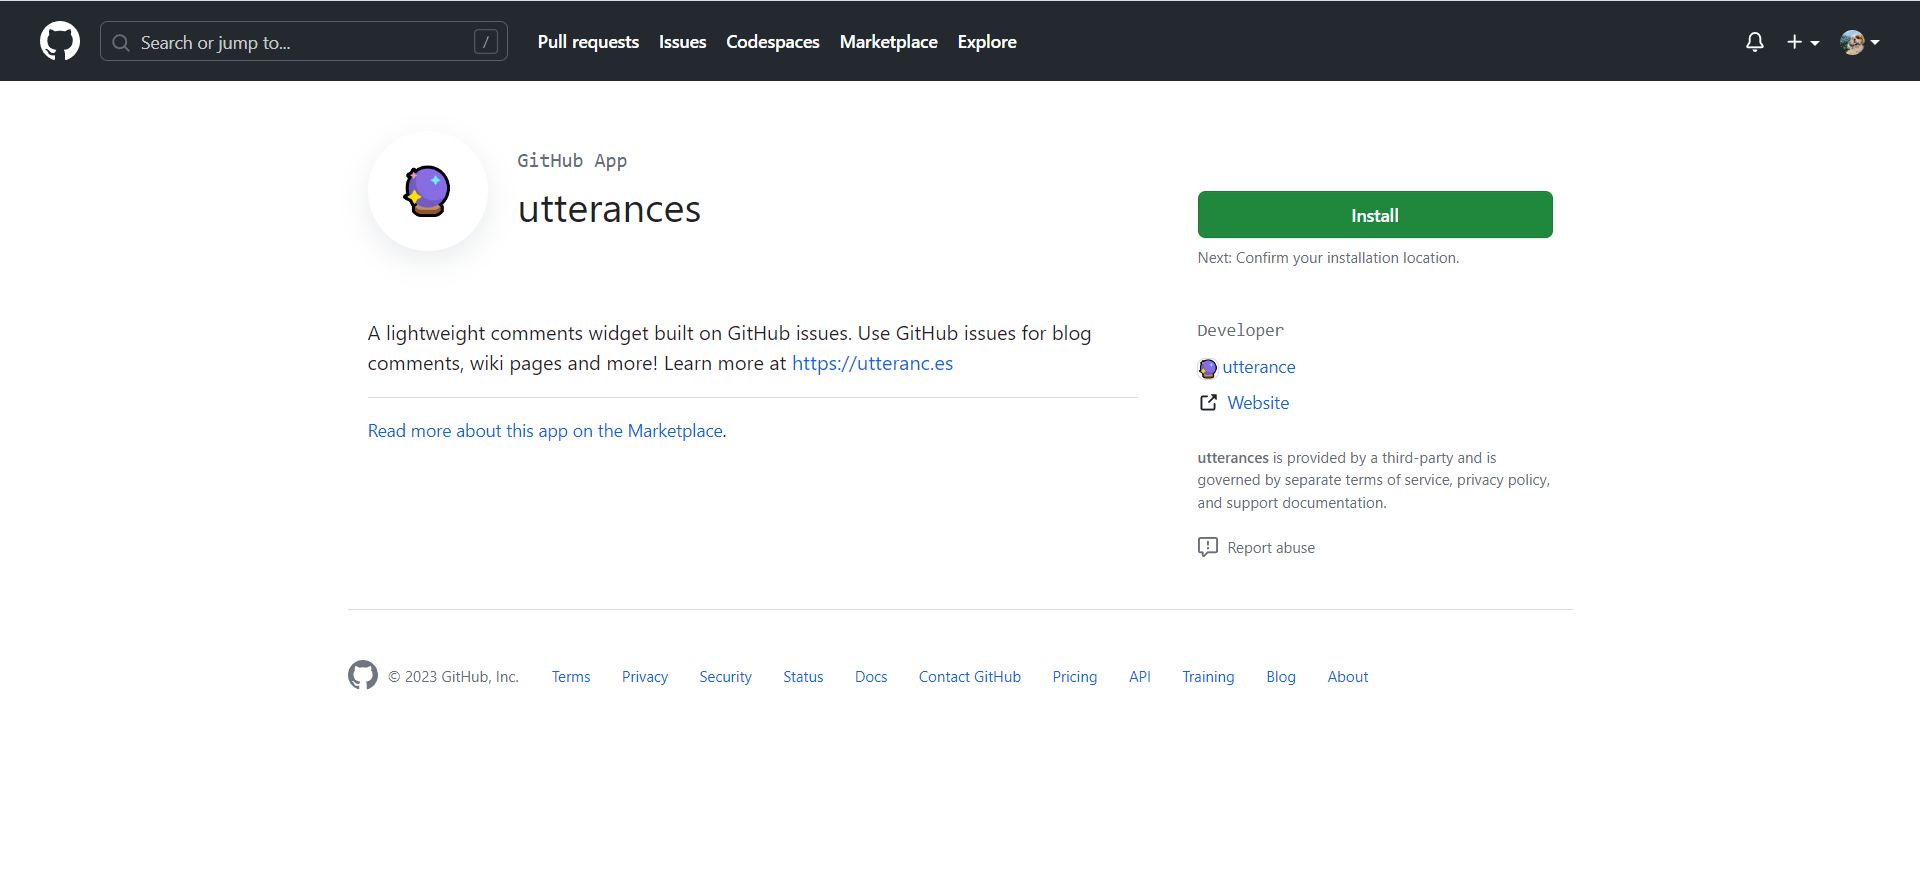
Task: Click the green Install button
Action: [x=1375, y=215]
